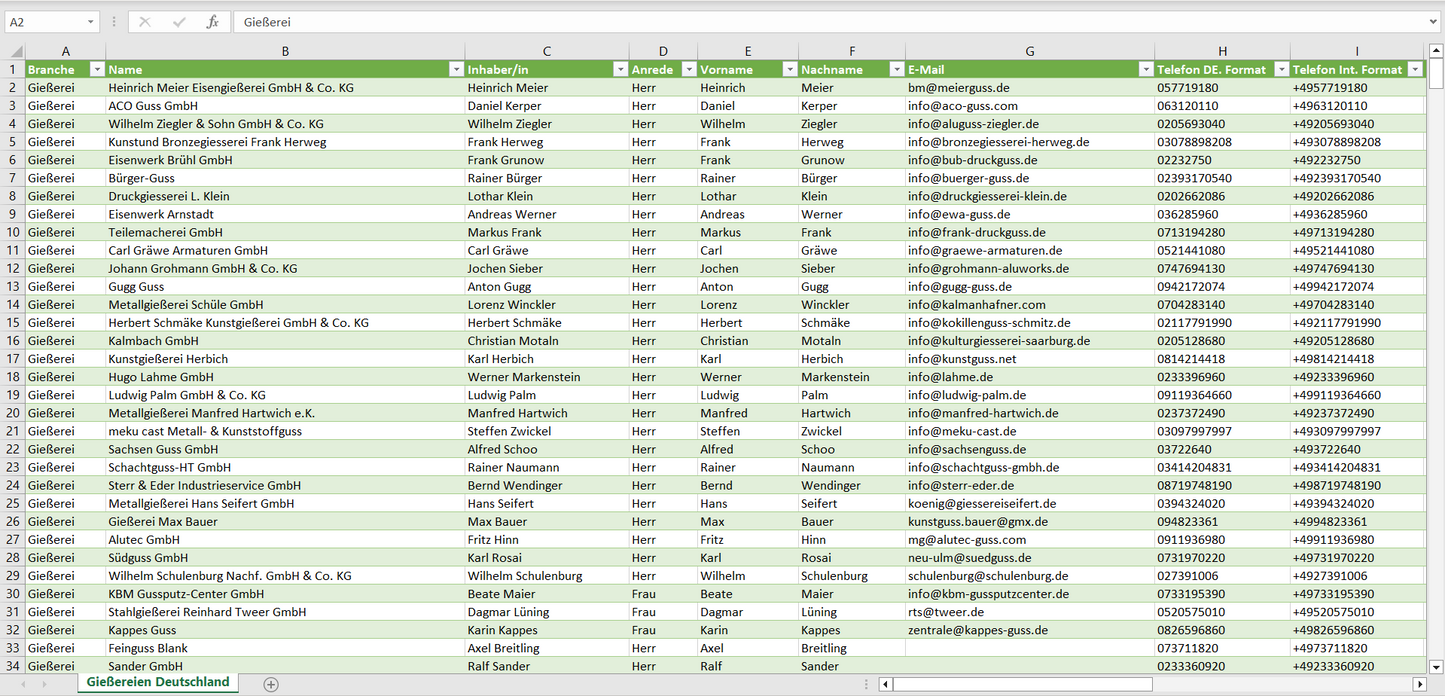Screen dimensions: 1445x696
Task: Expand the Name Box dropdown arrow
Action: point(91,22)
